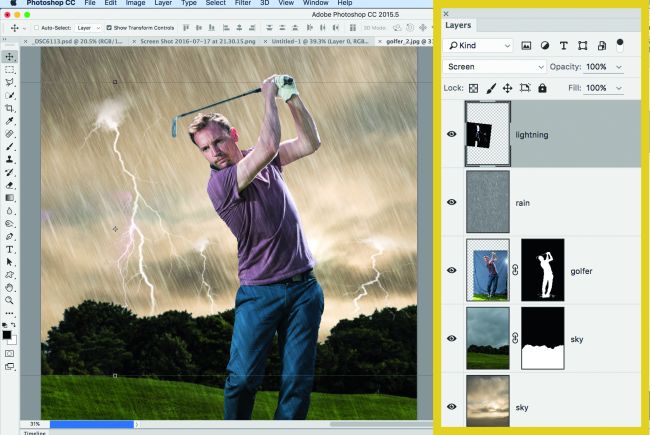
Task: Select the History Brush tool
Action: (x=9, y=172)
